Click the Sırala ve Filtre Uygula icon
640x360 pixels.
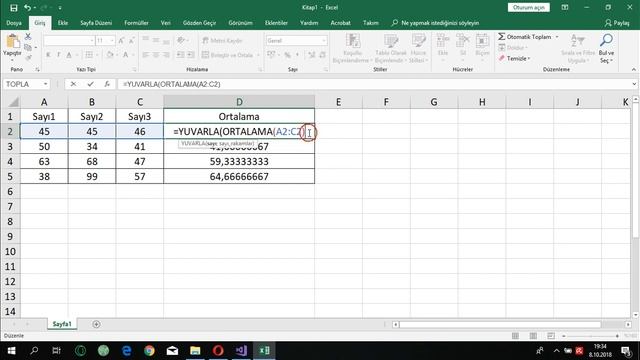[x=578, y=41]
